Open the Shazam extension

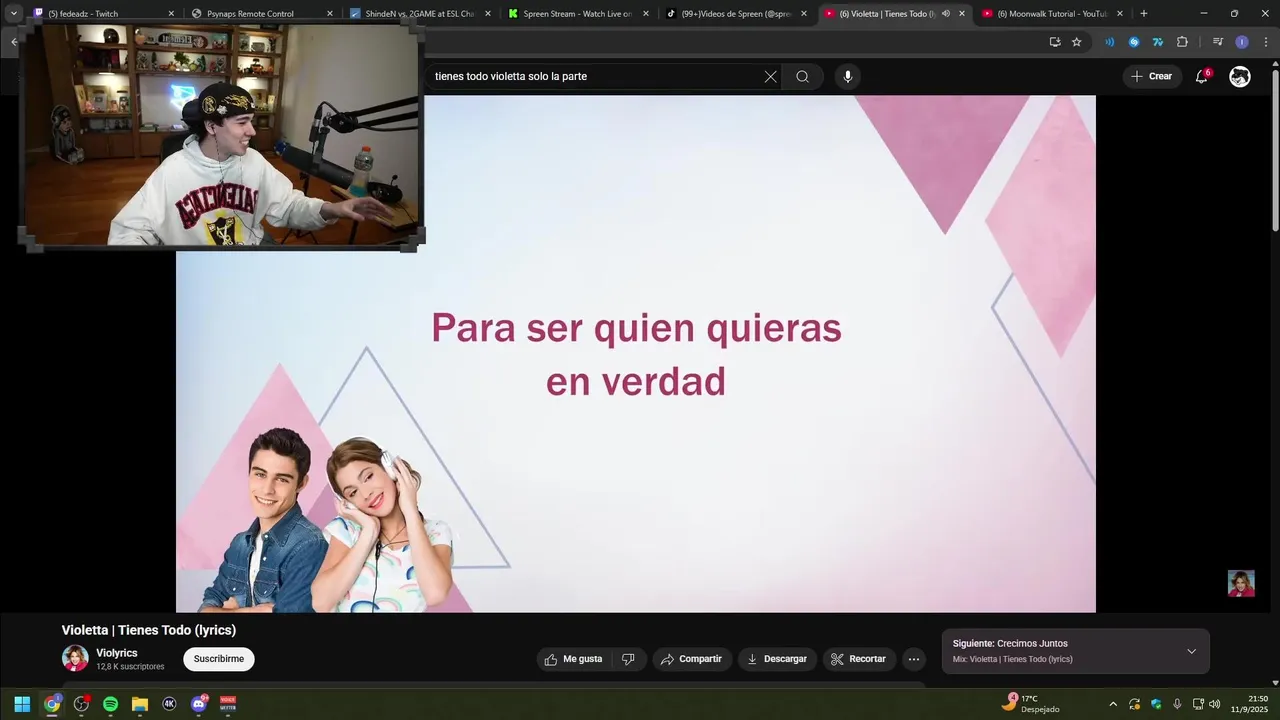1134,42
